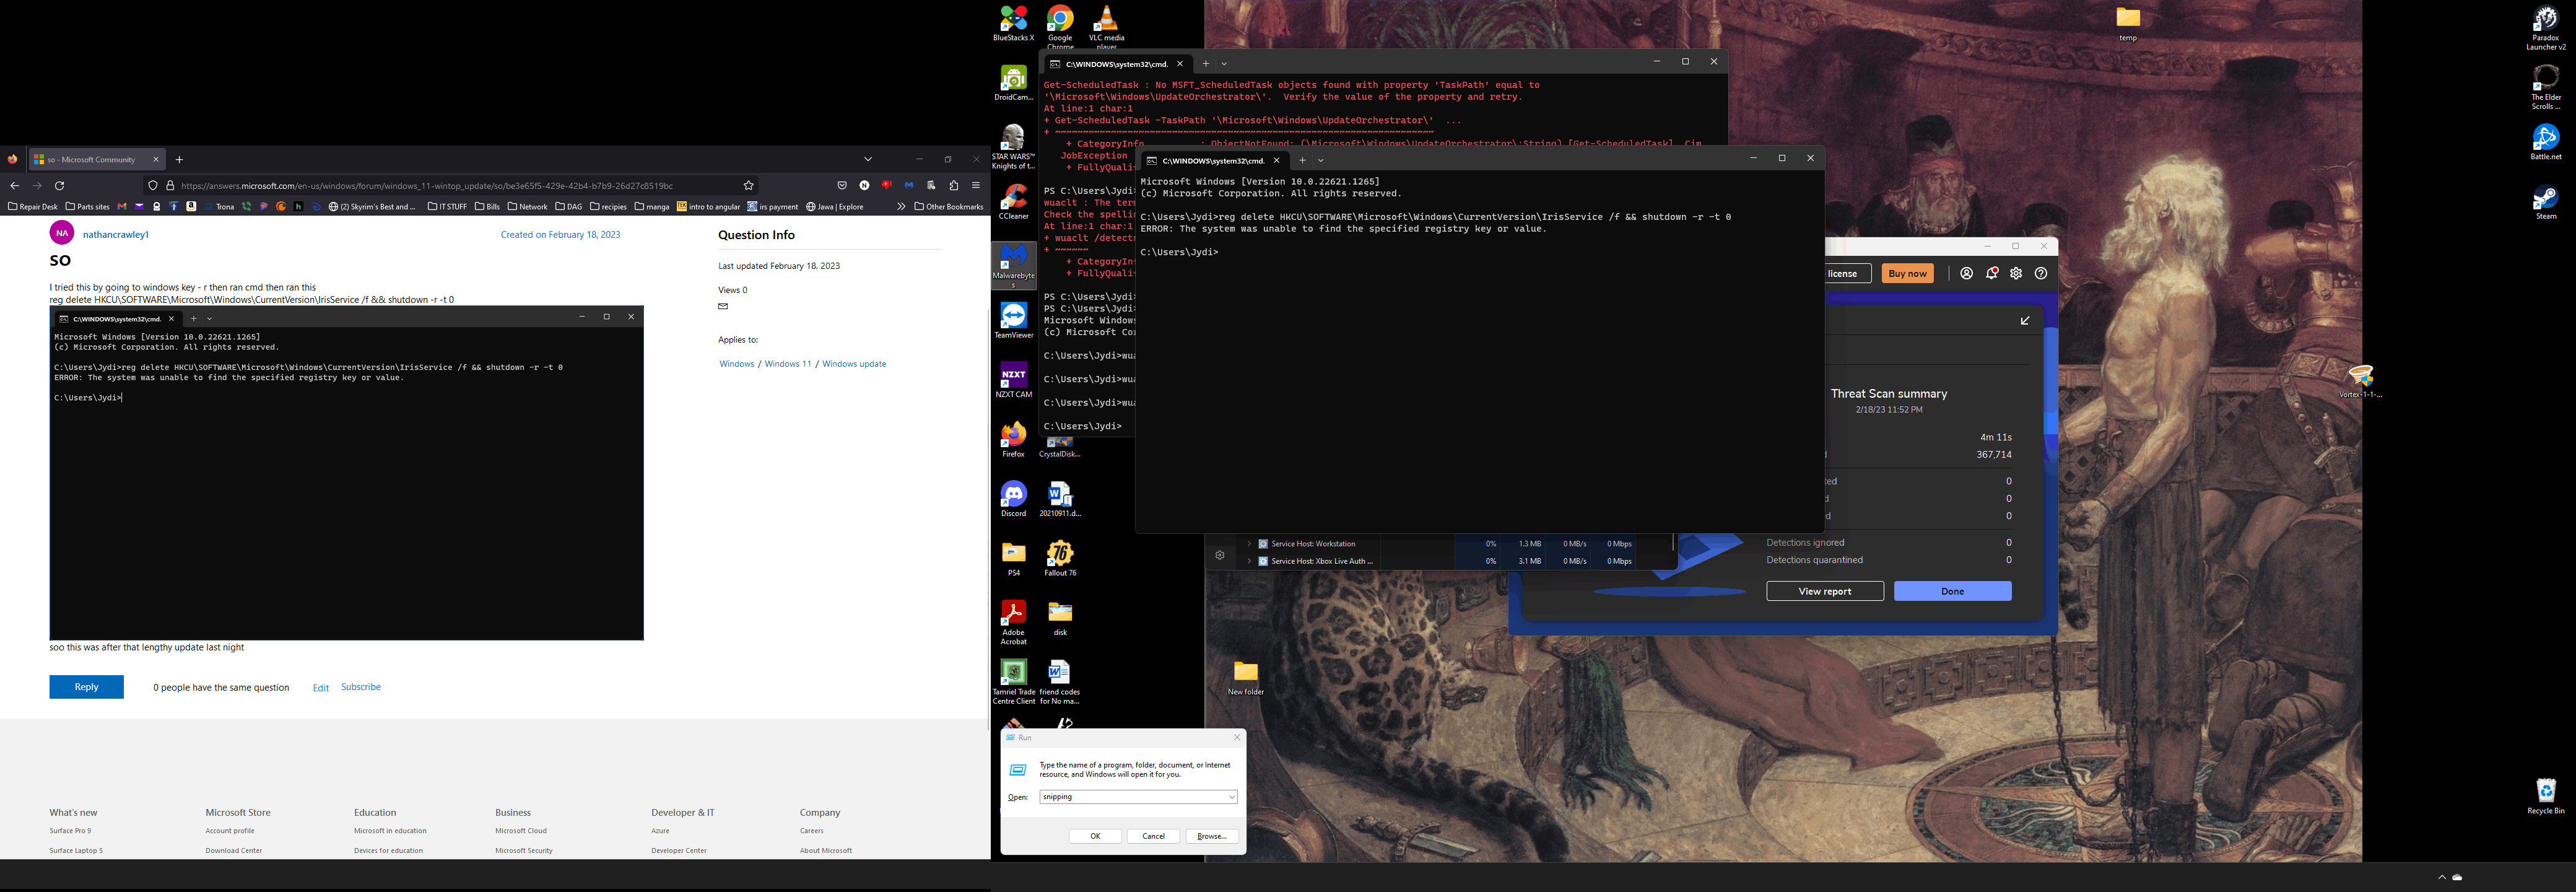Reload the Microsoft Community page

click(x=59, y=186)
